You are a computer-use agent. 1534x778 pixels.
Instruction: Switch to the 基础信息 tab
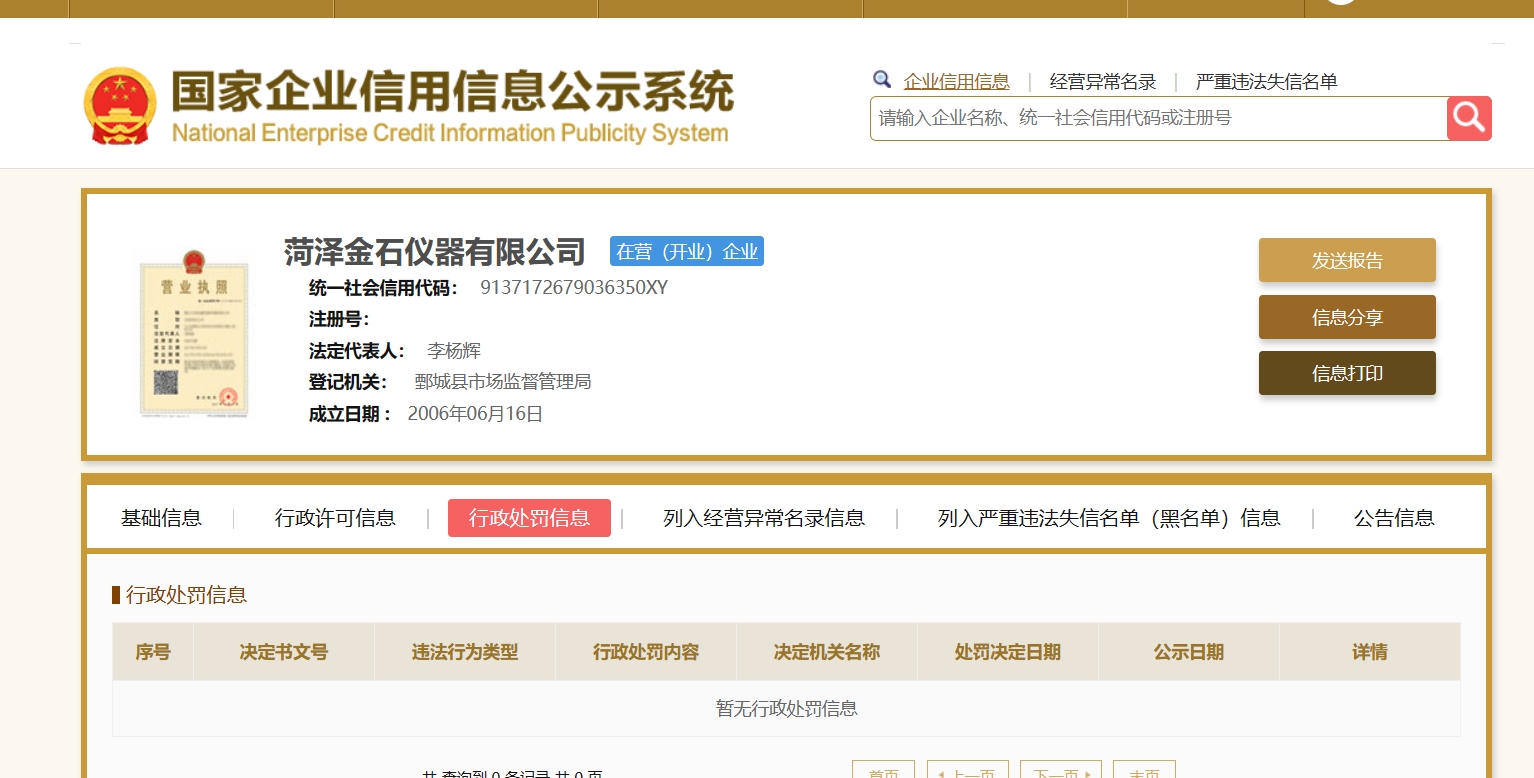(x=161, y=518)
